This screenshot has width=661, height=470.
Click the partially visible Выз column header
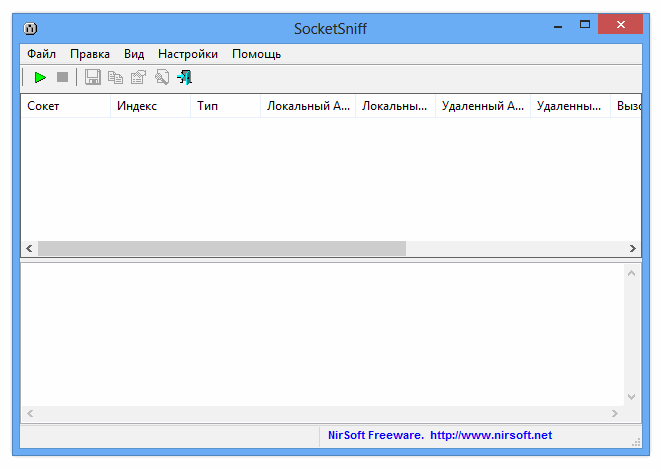626,106
